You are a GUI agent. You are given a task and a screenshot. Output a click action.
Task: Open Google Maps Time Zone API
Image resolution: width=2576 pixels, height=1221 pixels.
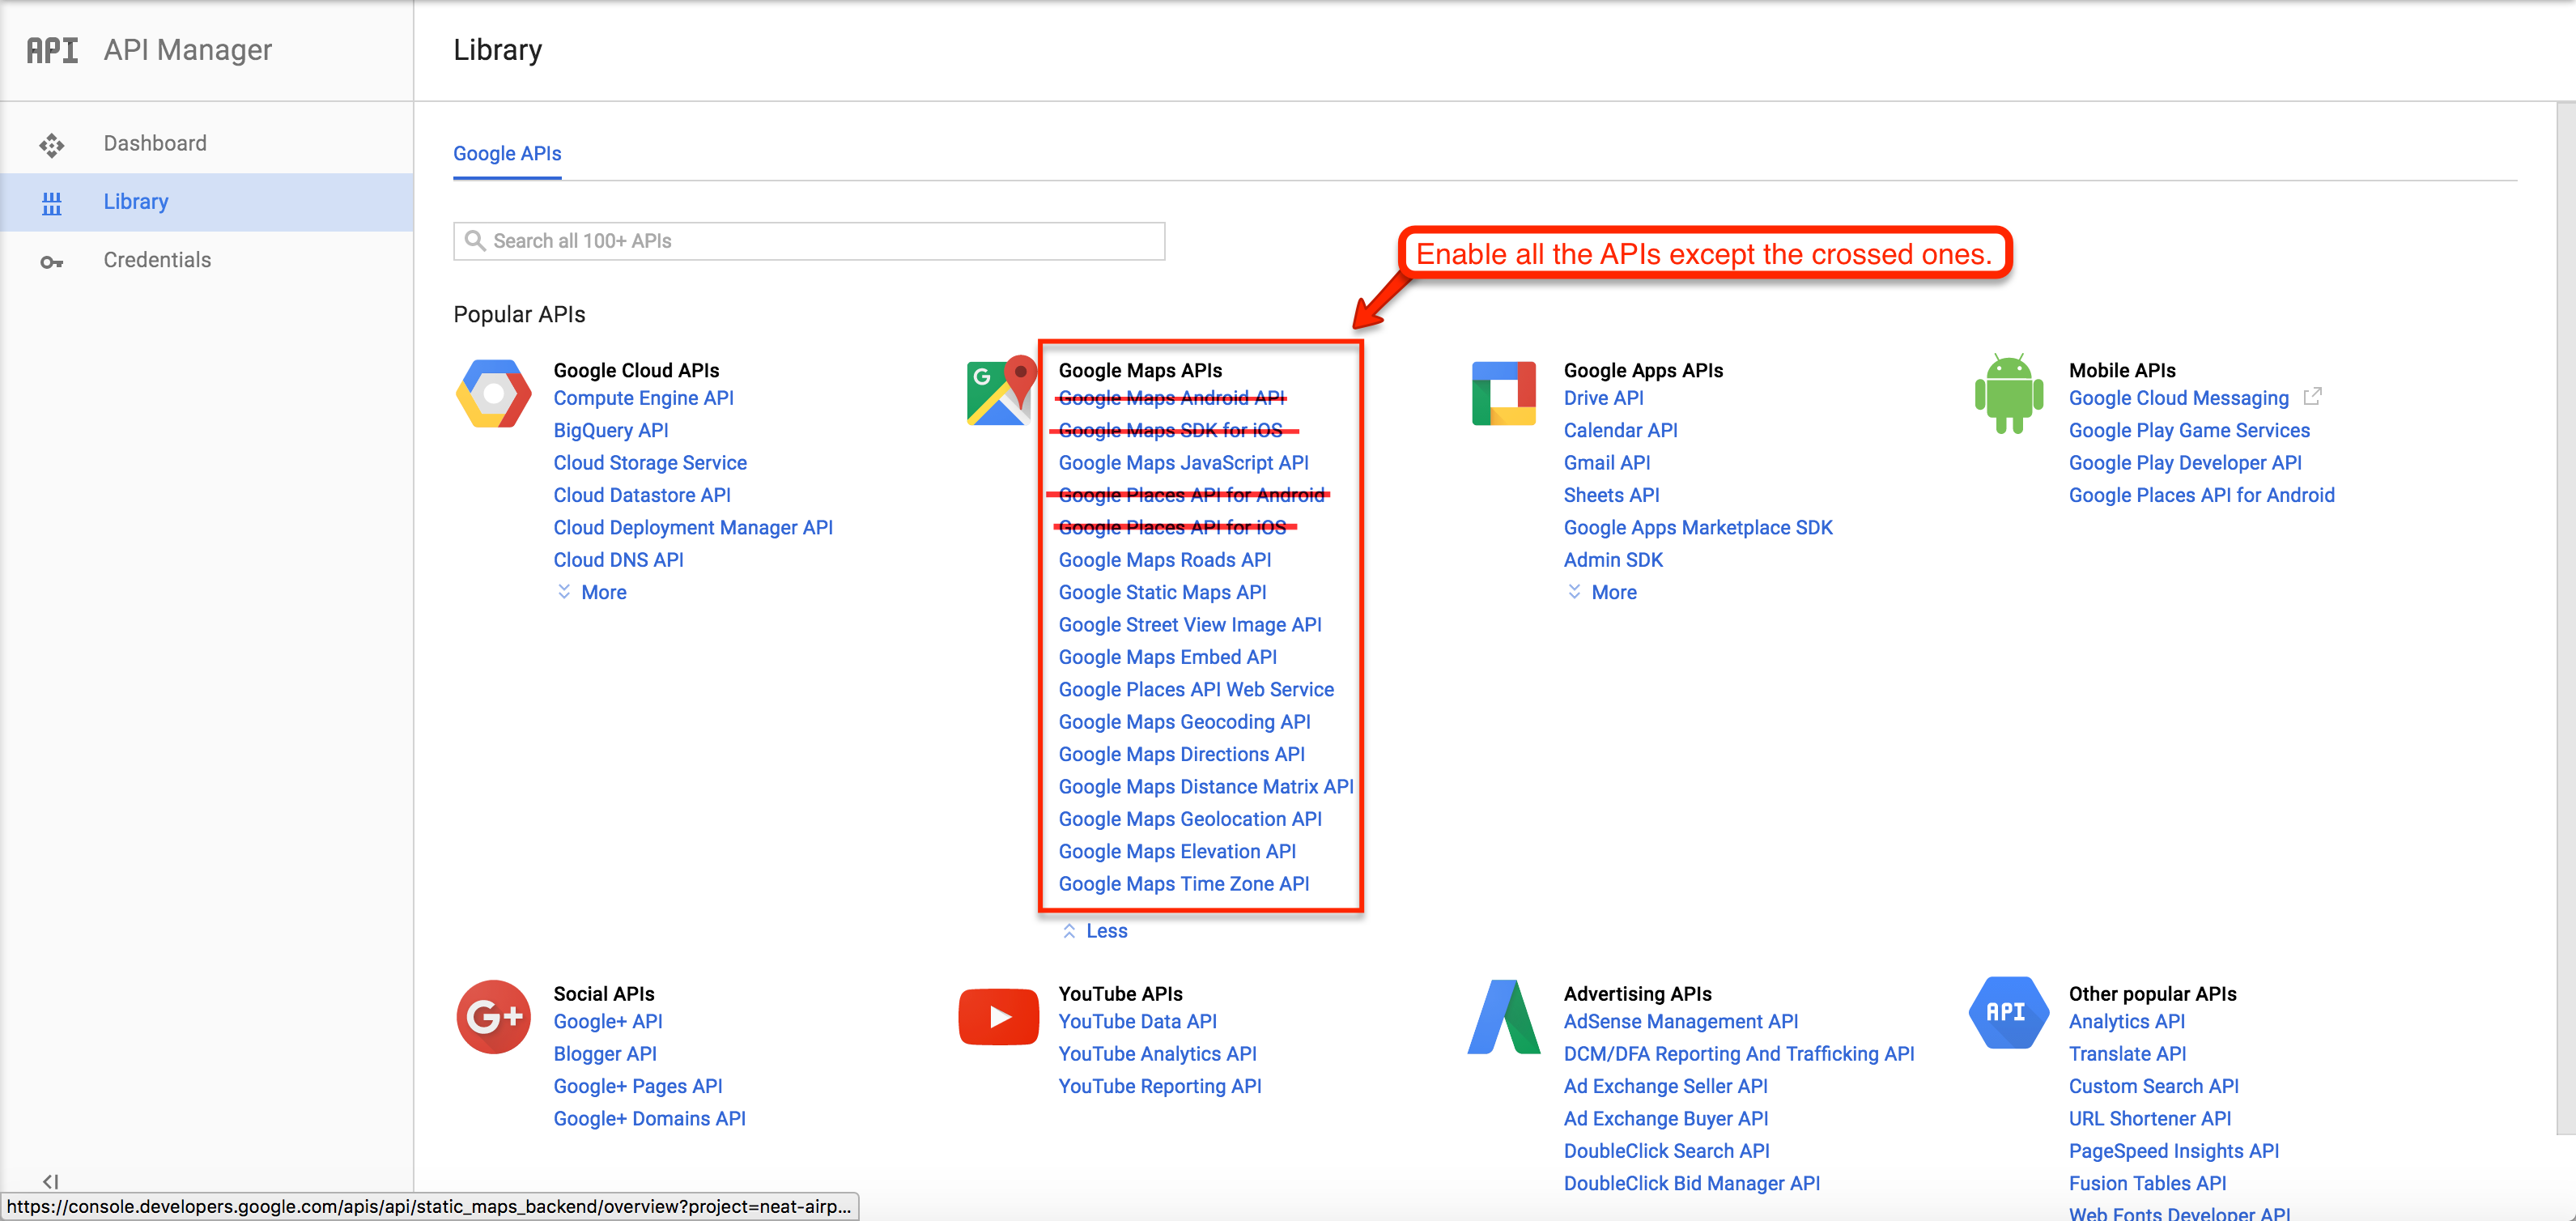click(x=1183, y=884)
